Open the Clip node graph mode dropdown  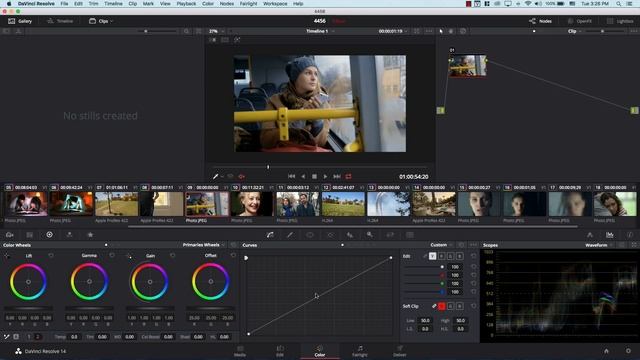coord(575,31)
